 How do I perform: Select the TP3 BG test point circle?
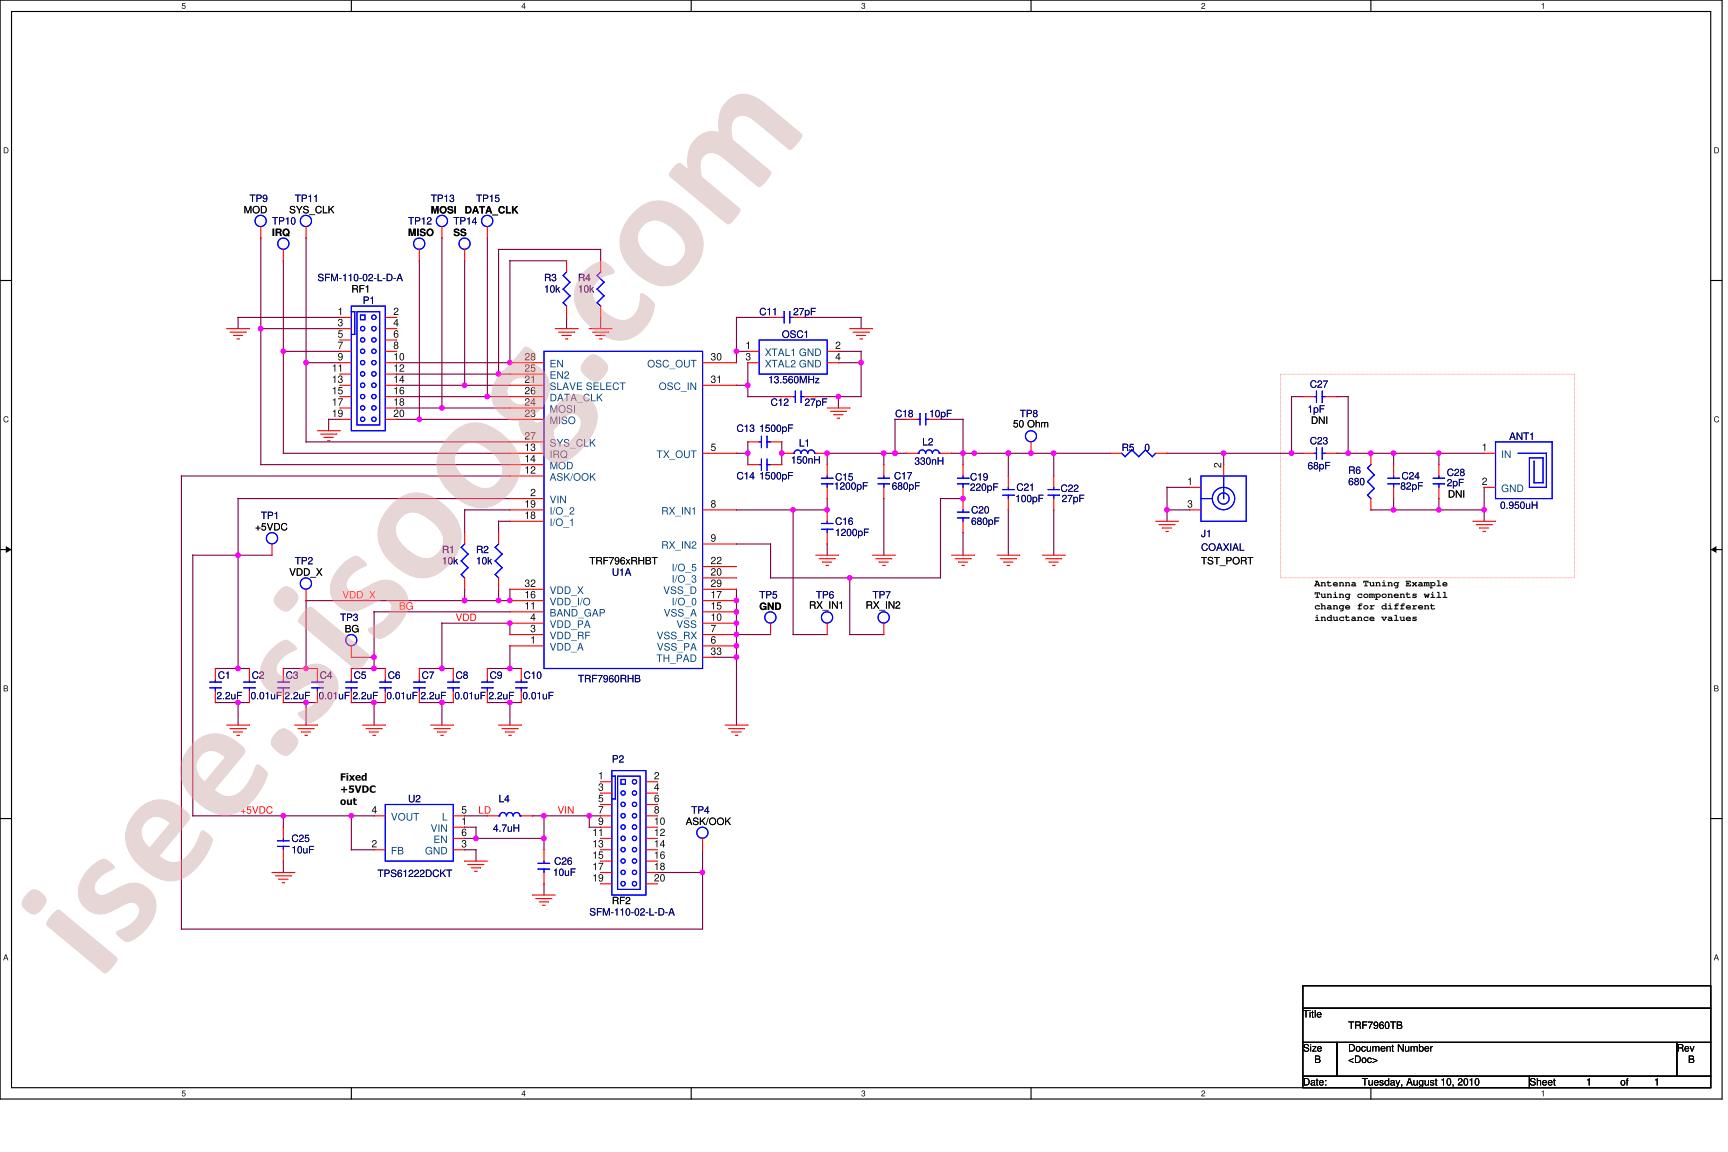(351, 640)
